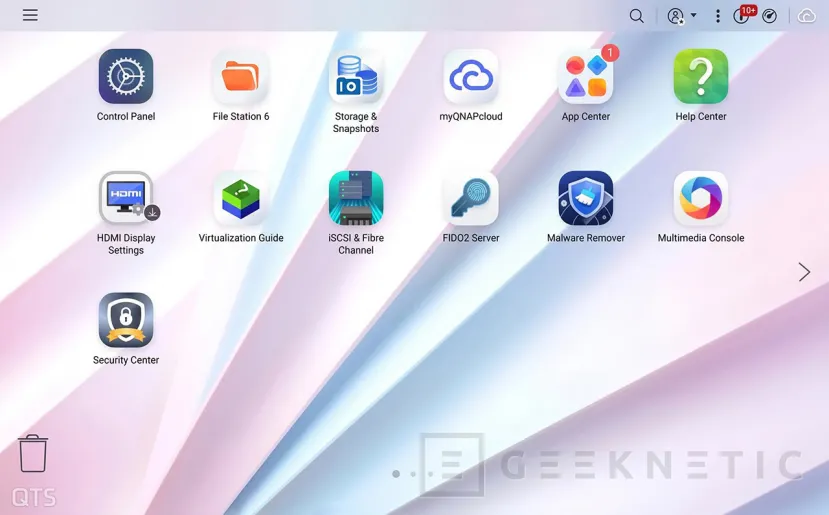The height and width of the screenshot is (515, 829).
Task: Open the Help Center
Action: (701, 77)
